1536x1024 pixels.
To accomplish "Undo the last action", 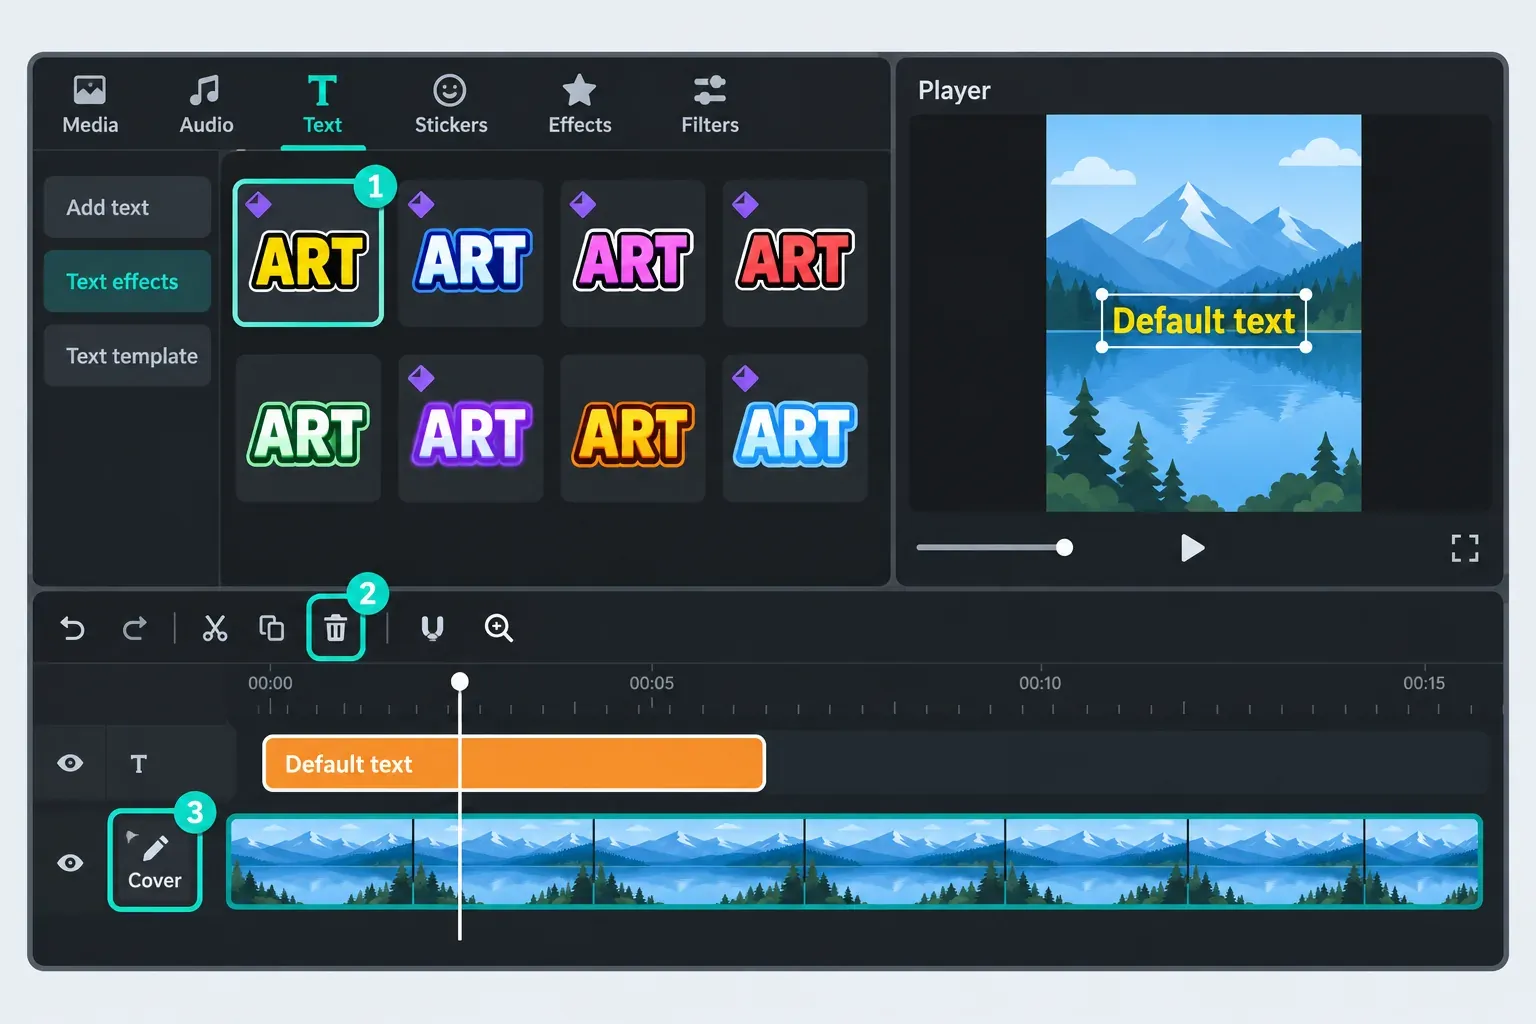I will click(x=73, y=628).
